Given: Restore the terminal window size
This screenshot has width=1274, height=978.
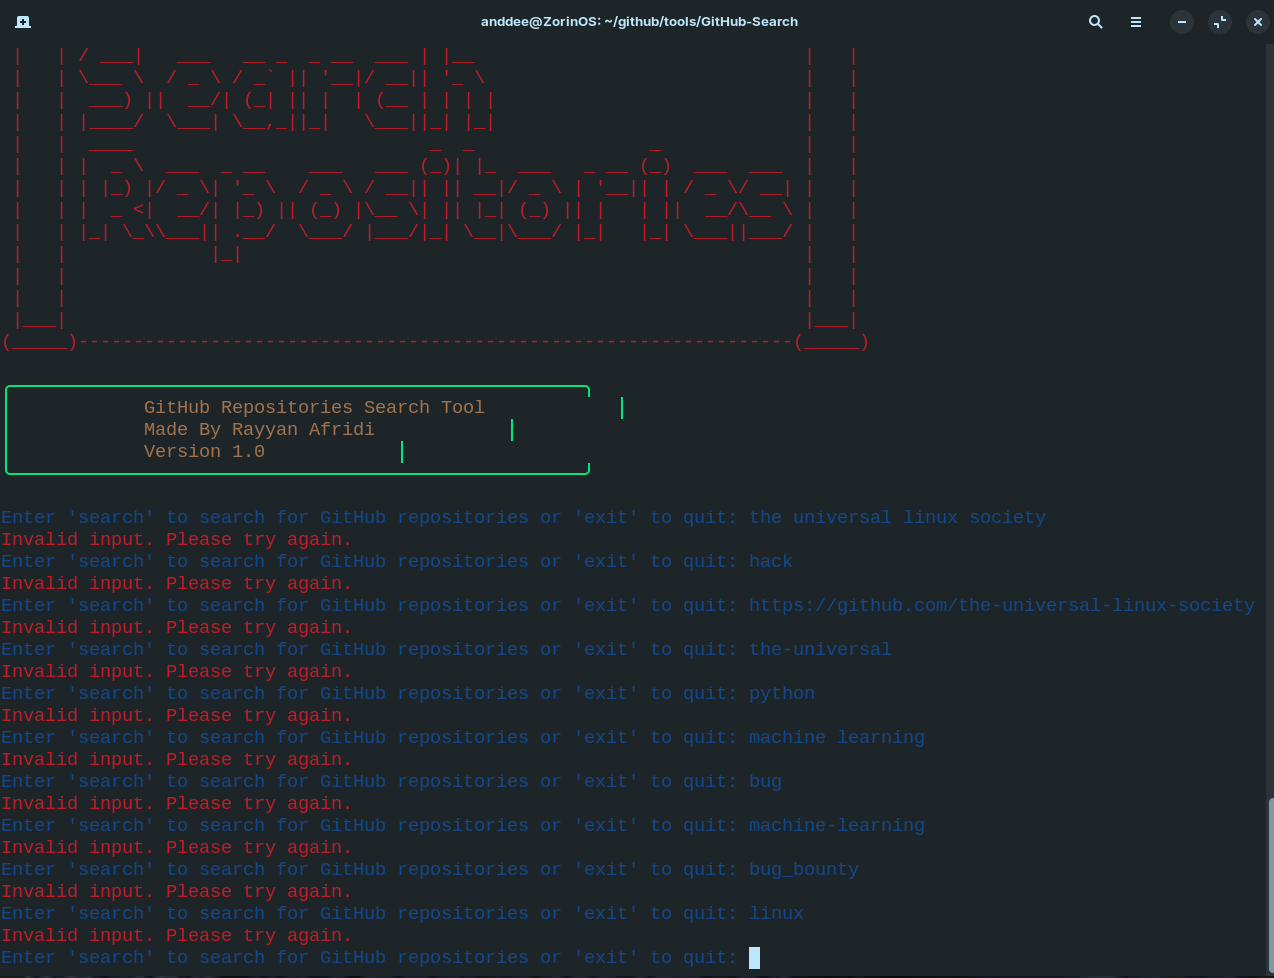Looking at the screenshot, I should (1219, 21).
